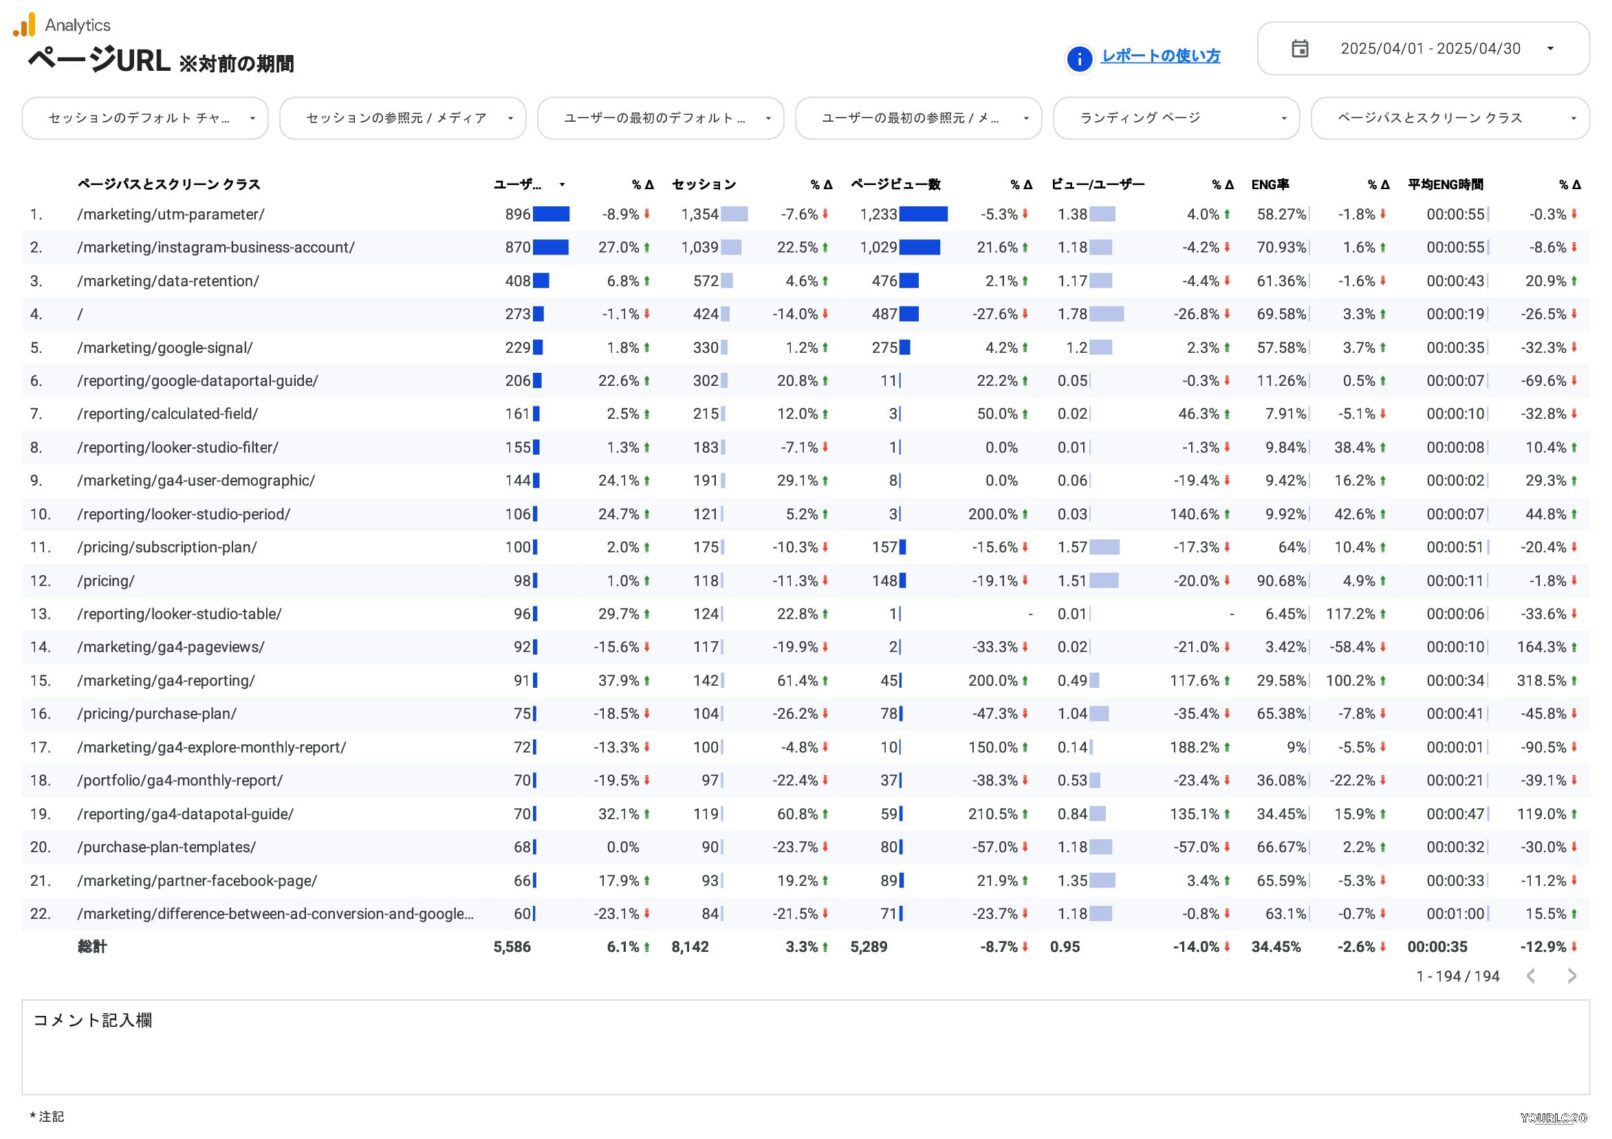This screenshot has height=1139, width=1612.
Task: Go to previous page of table results
Action: click(x=1530, y=976)
